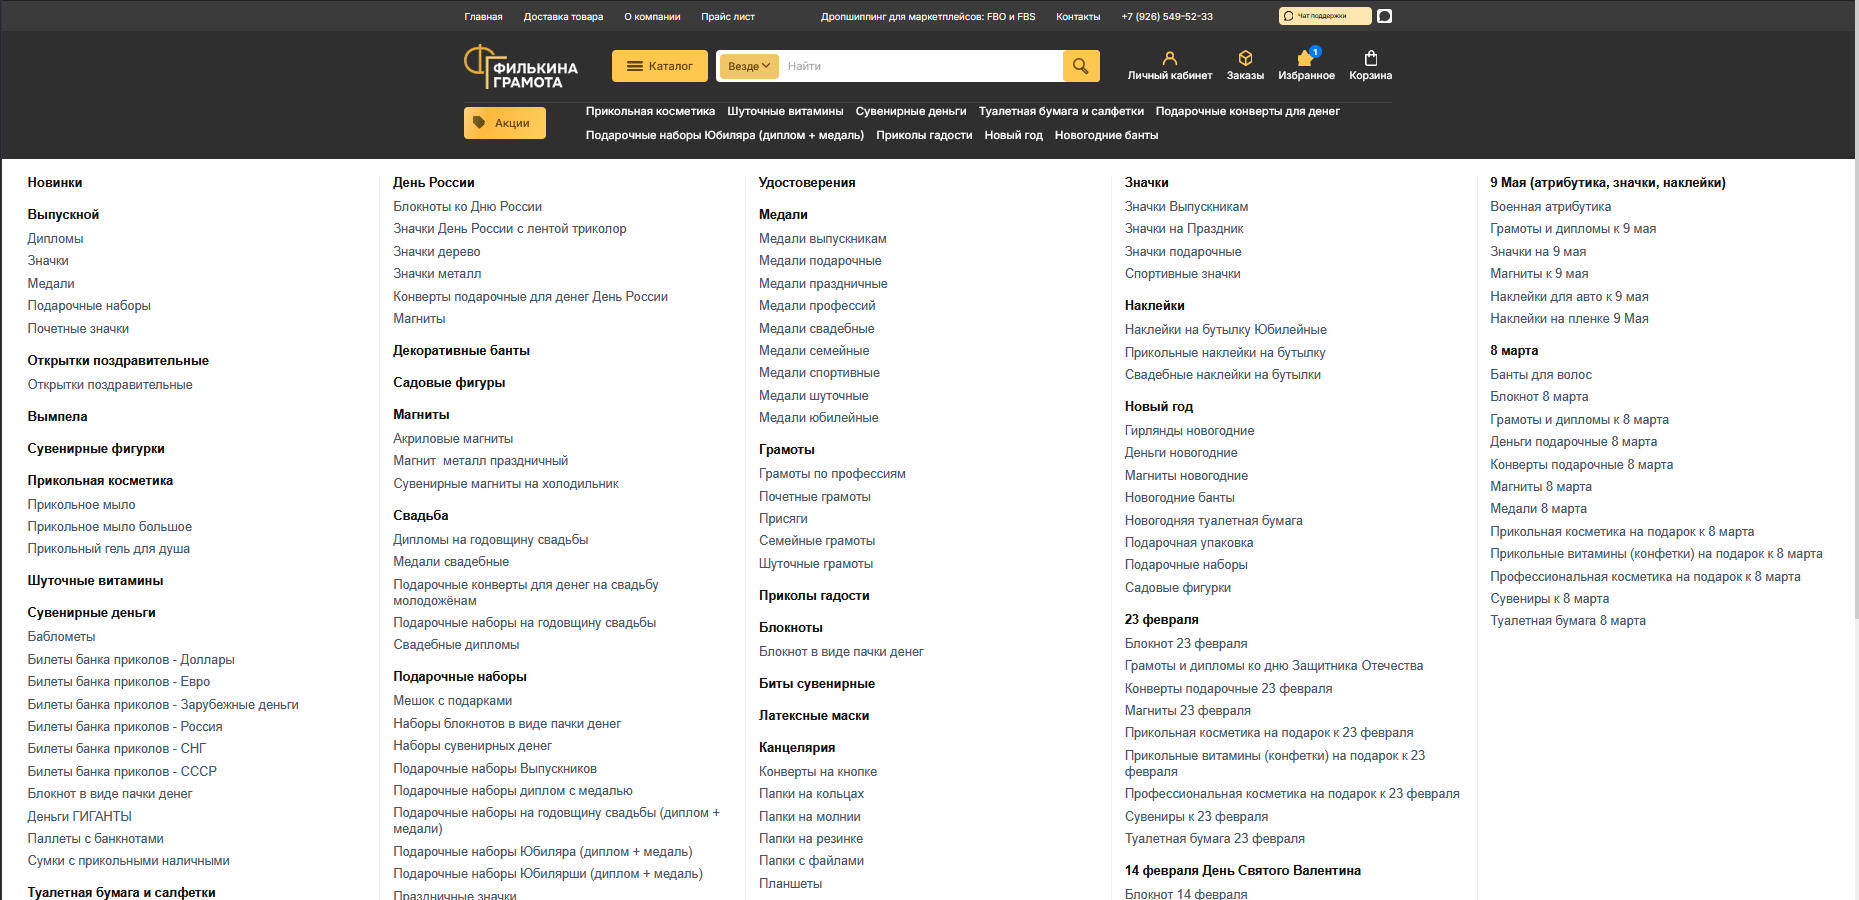The width and height of the screenshot is (1859, 900).
Task: Open Магниты 23 февраля link
Action: click(1187, 711)
